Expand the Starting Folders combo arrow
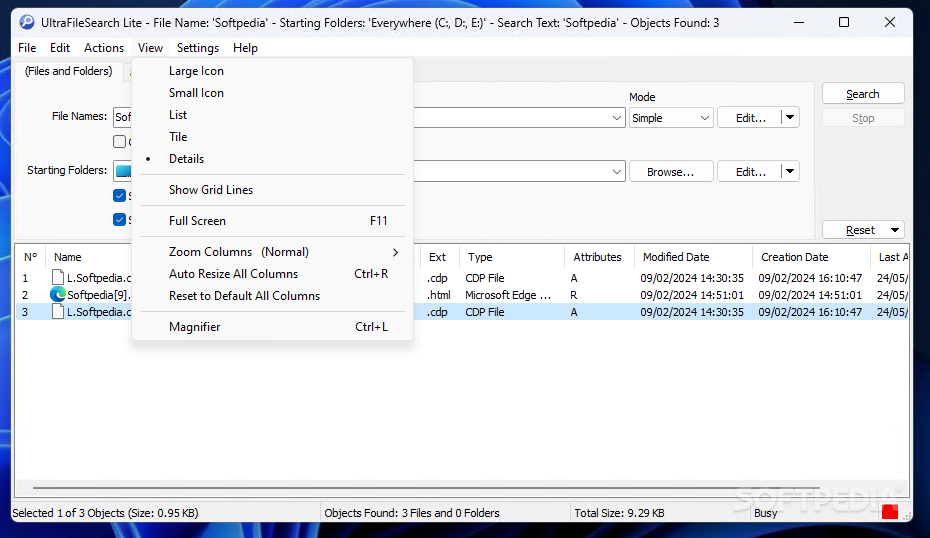Screen dimensions: 930x538 (616, 171)
